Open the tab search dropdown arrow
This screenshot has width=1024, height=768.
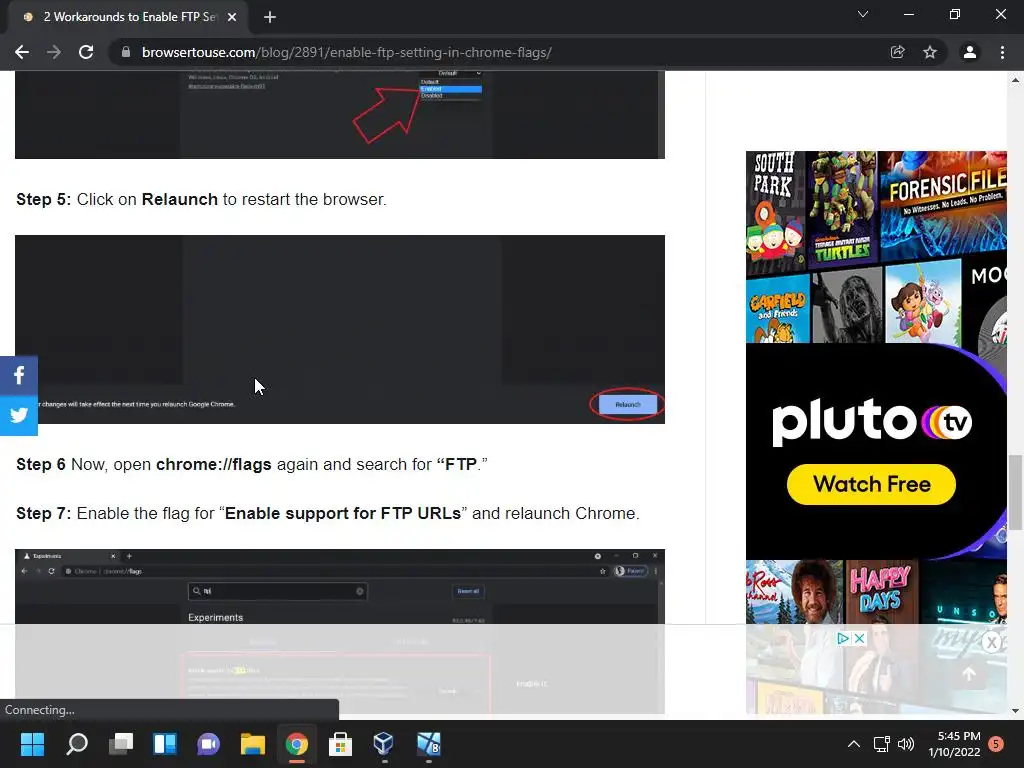863,14
